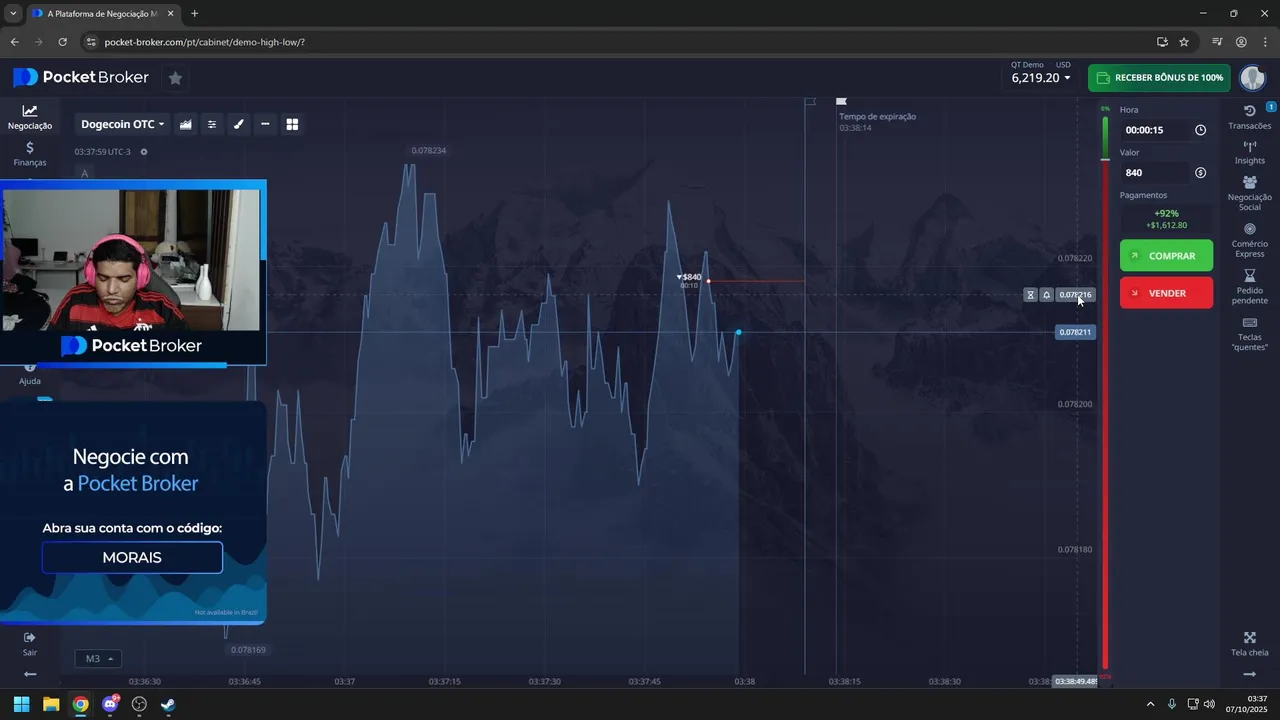Open the Negociação trading section
This screenshot has width=1280, height=720.
30,118
